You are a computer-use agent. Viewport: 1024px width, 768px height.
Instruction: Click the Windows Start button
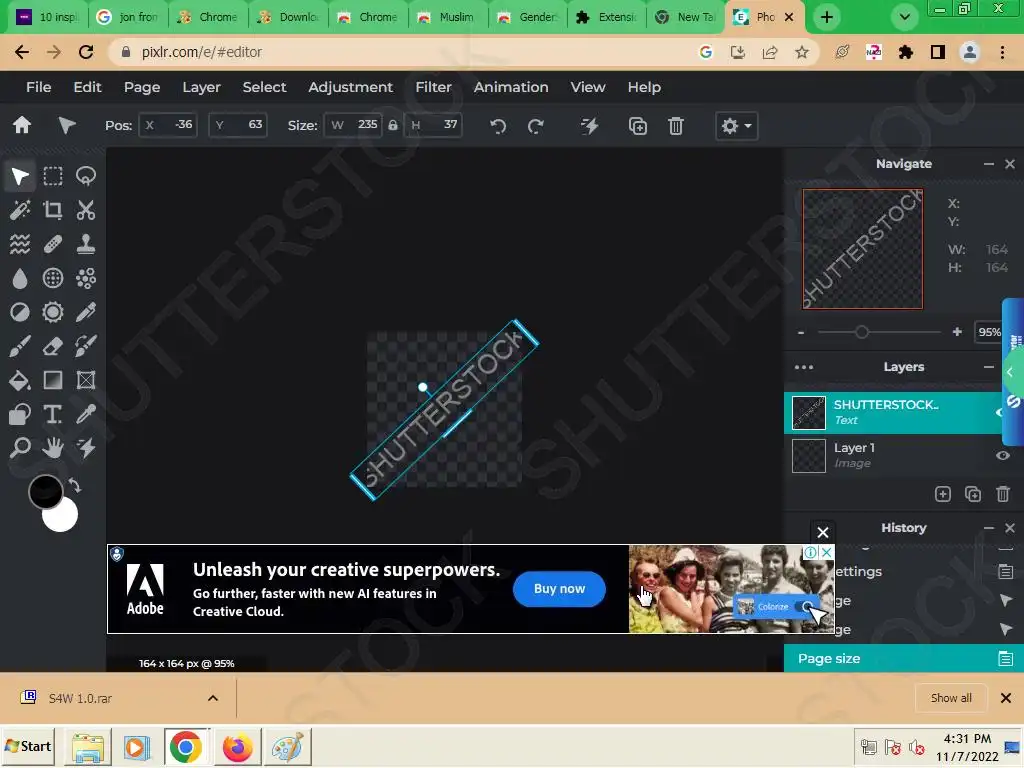[28, 746]
